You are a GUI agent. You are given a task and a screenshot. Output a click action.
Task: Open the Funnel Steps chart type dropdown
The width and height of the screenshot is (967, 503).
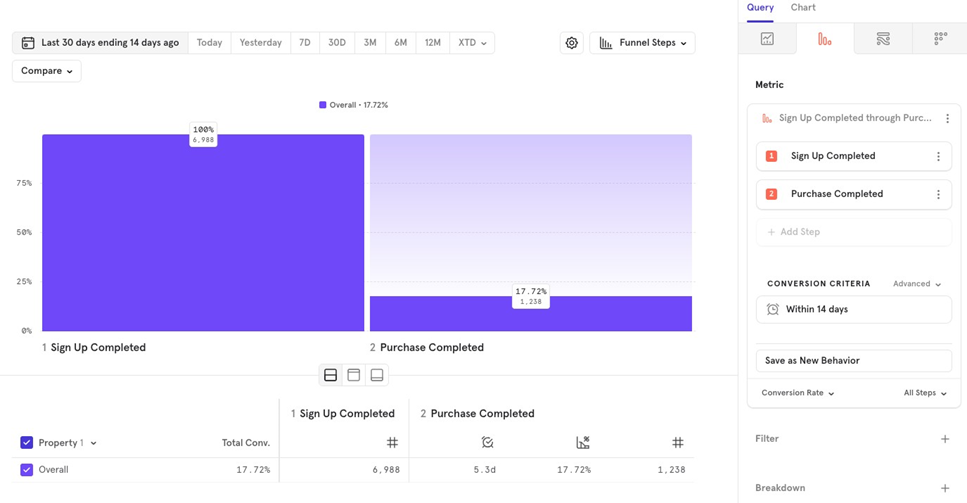click(642, 43)
